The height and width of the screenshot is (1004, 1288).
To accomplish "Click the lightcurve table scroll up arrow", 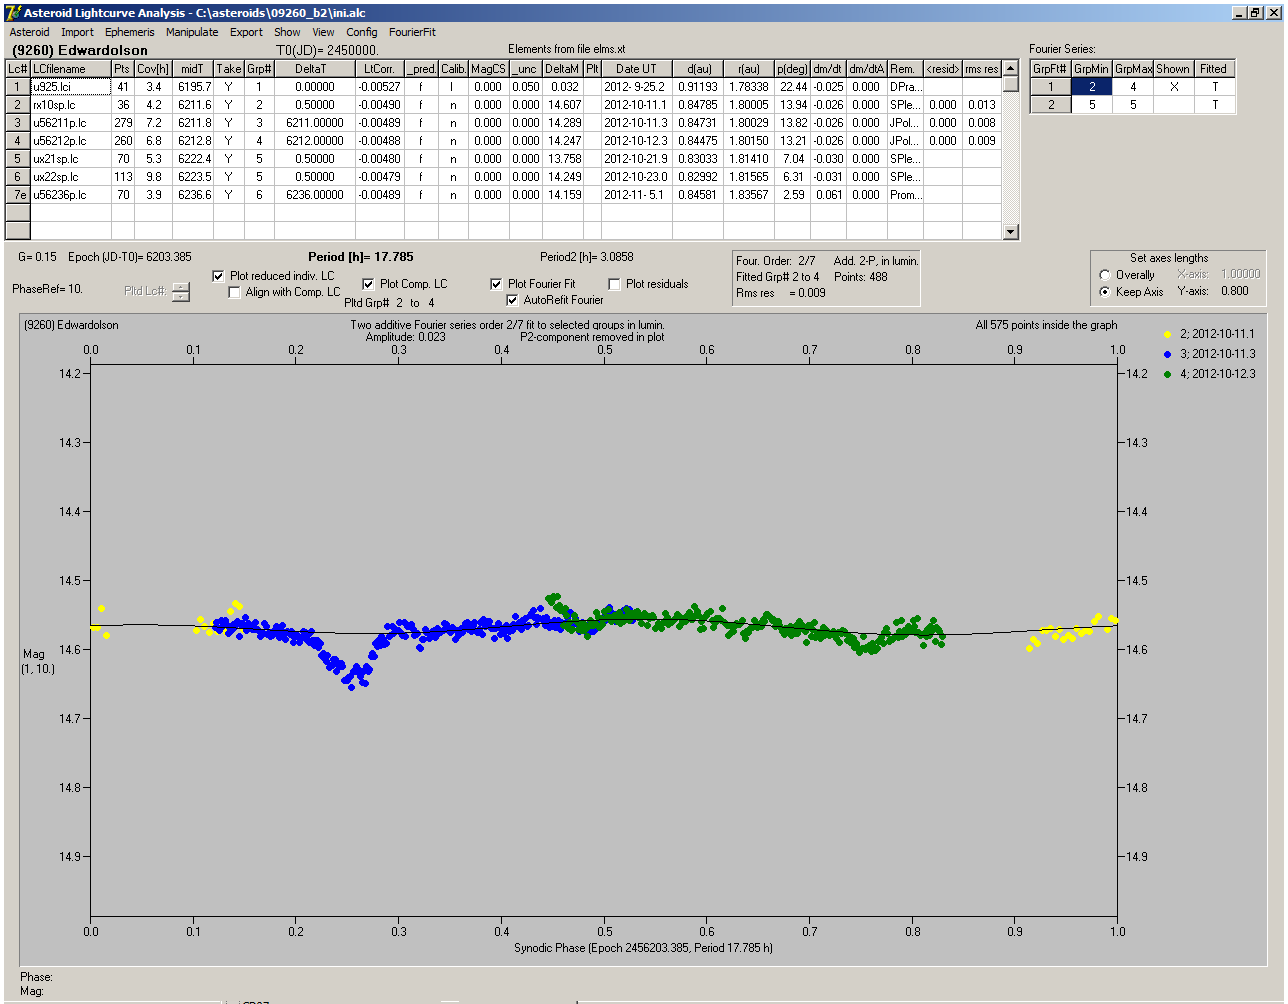I will (1011, 69).
